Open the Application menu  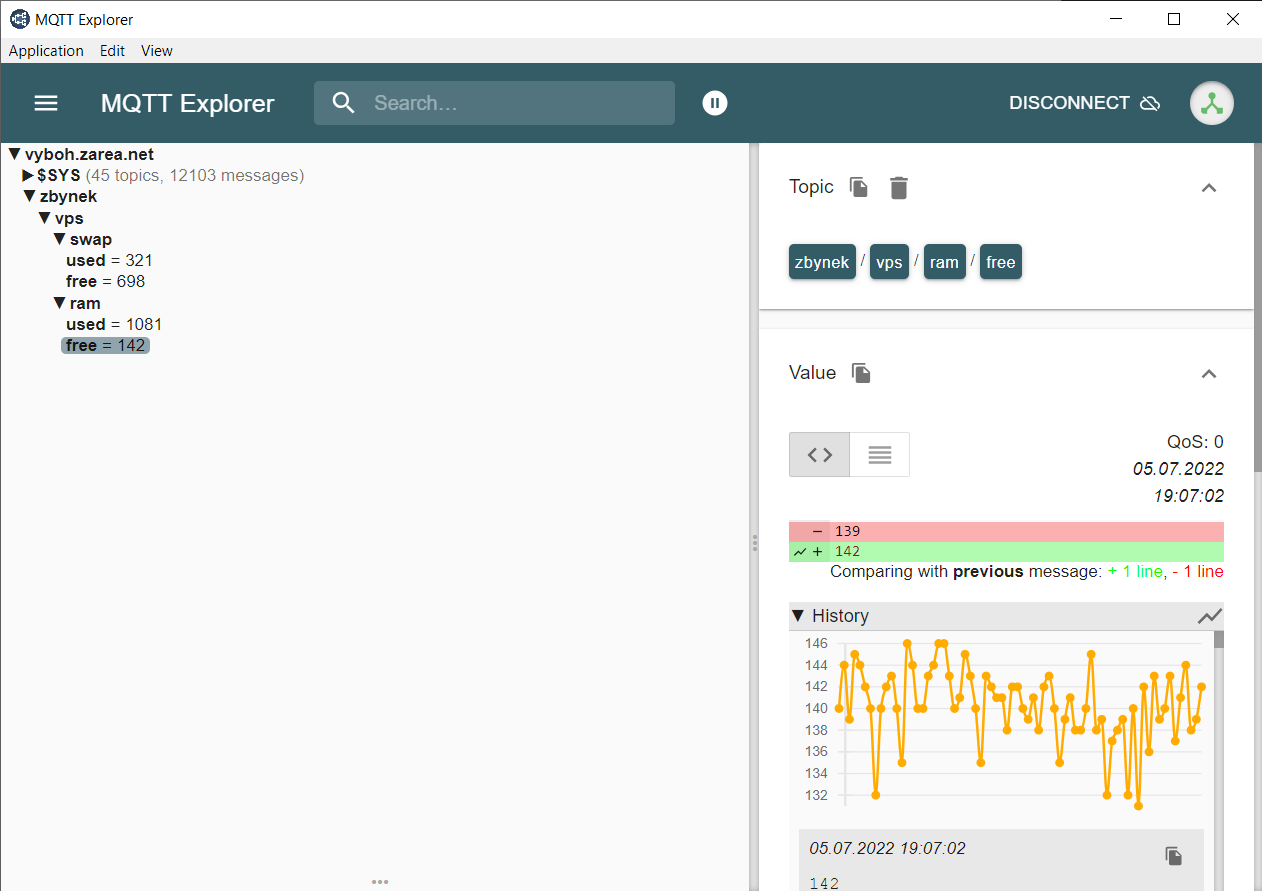click(46, 51)
